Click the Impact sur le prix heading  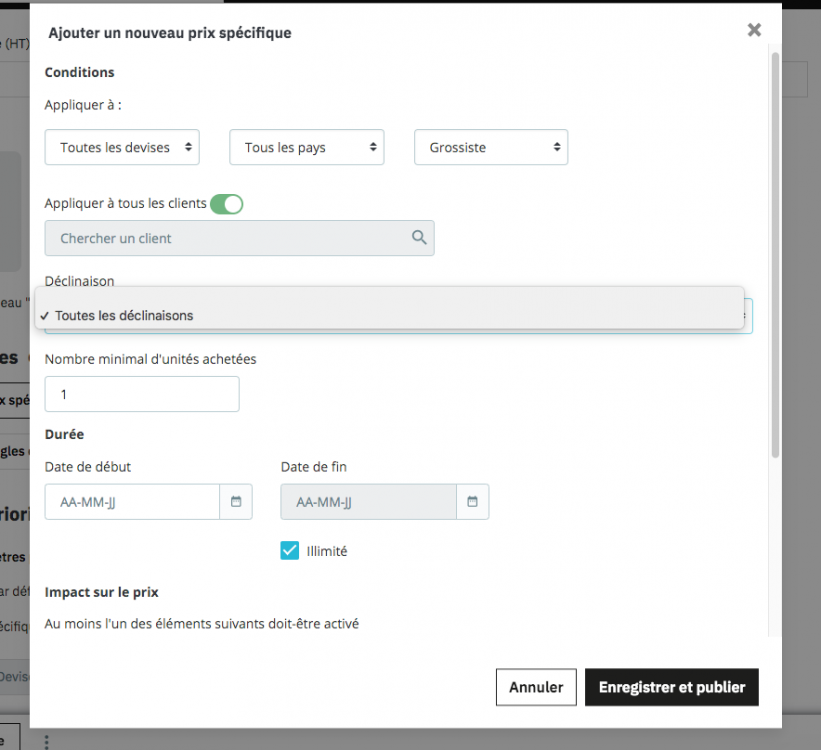(101, 591)
